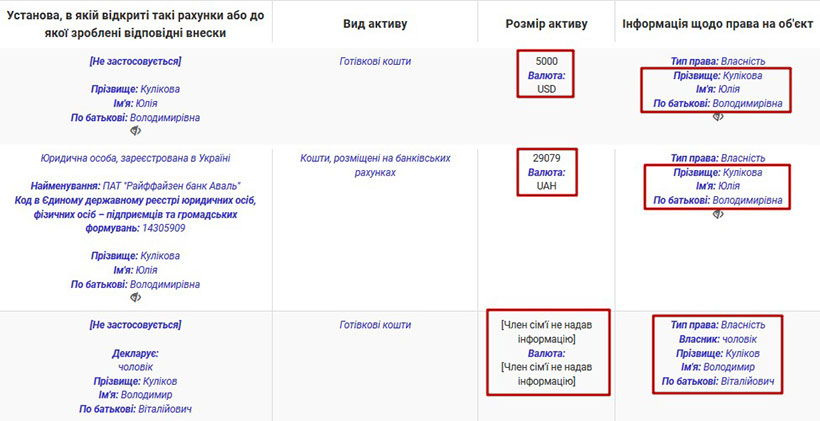Click 'Кошти, розміщені на банківських рахунках' text
The image size is (820, 421).
pos(375,165)
